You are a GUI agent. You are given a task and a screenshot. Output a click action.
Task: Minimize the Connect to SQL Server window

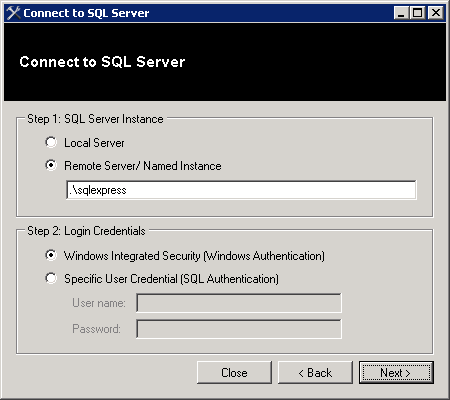pyautogui.click(x=401, y=13)
